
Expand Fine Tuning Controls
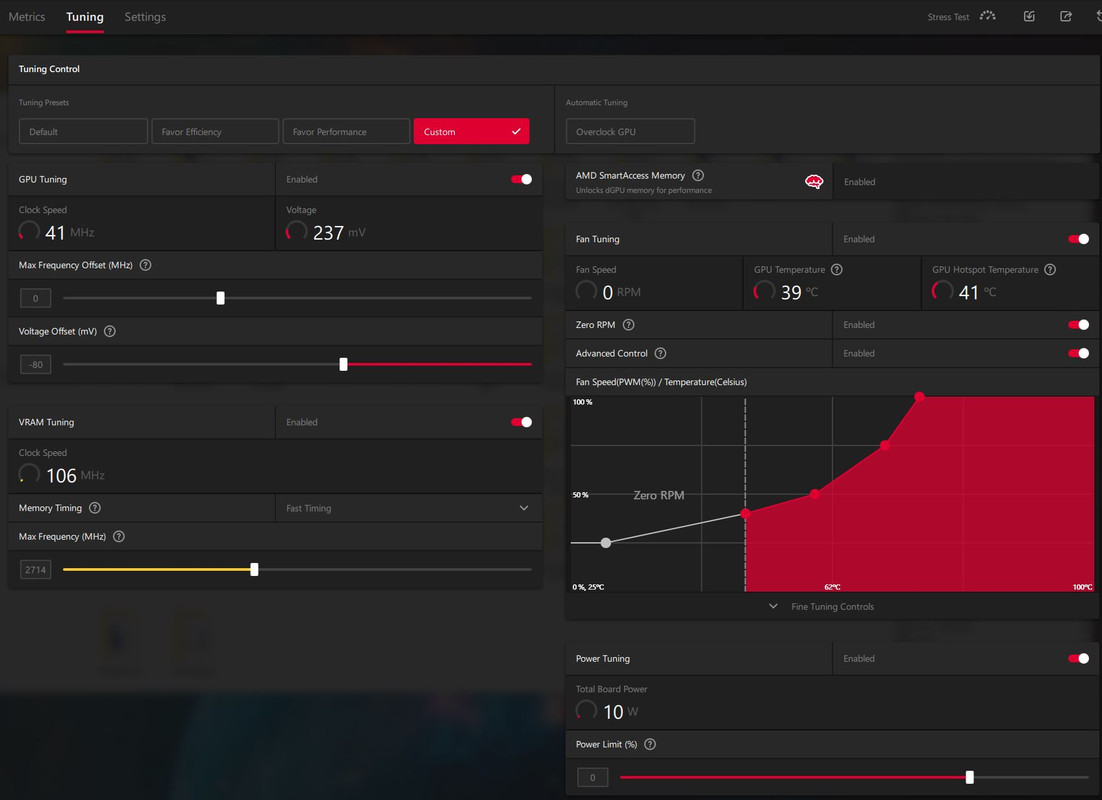822,606
